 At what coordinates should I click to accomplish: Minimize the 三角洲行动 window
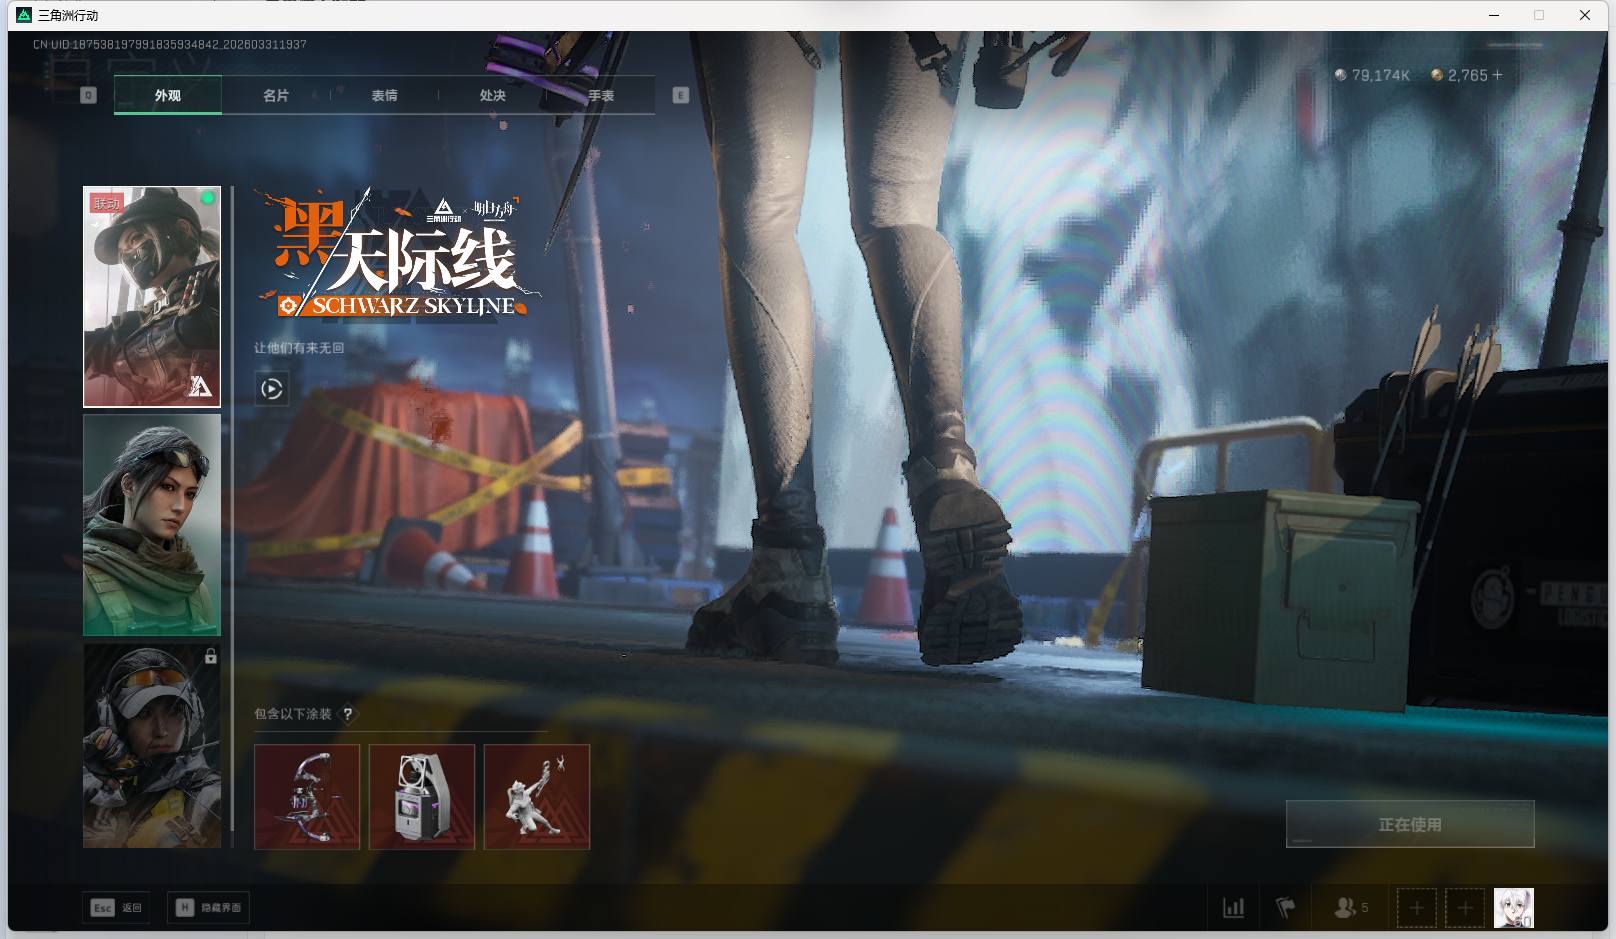click(x=1494, y=15)
